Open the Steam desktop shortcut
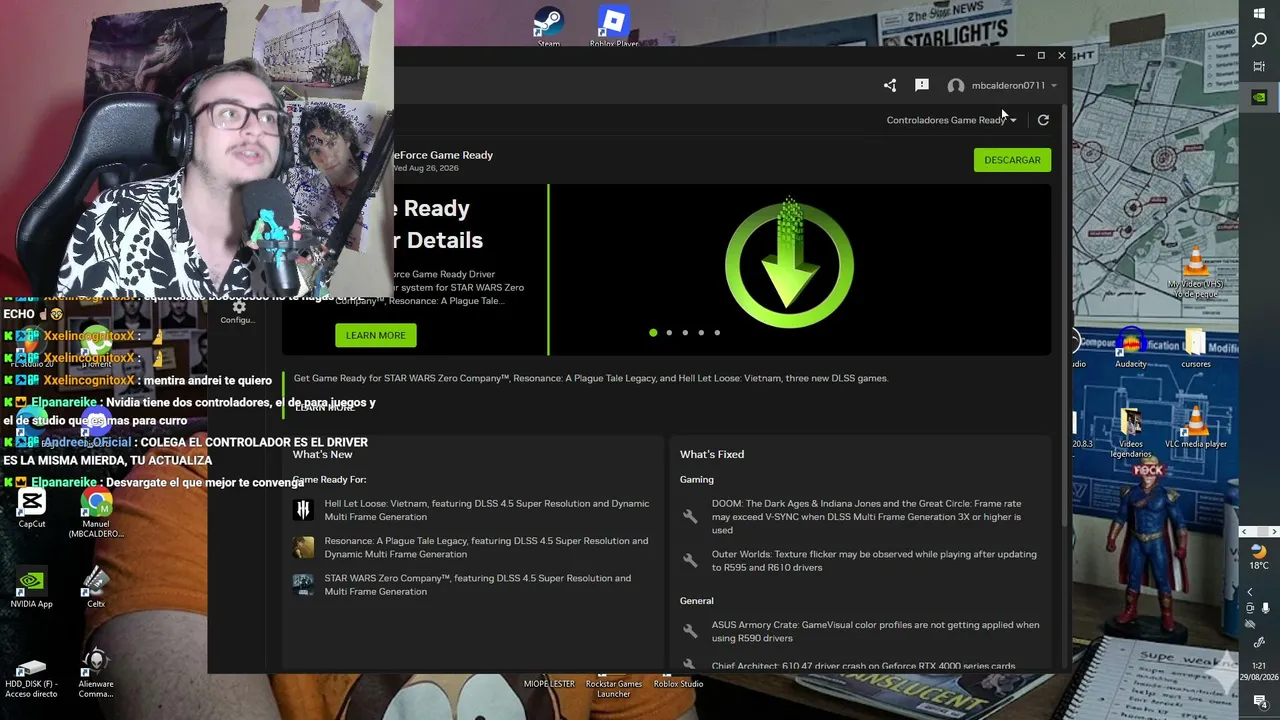 tap(548, 26)
